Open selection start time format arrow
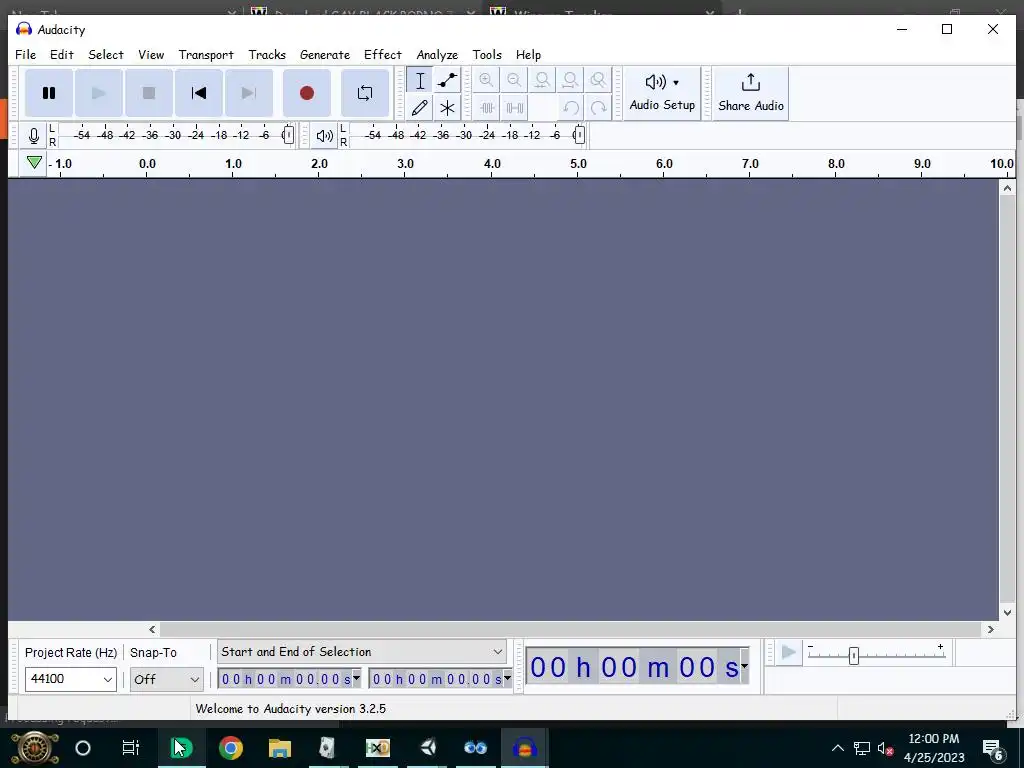This screenshot has height=768, width=1024. (x=357, y=678)
